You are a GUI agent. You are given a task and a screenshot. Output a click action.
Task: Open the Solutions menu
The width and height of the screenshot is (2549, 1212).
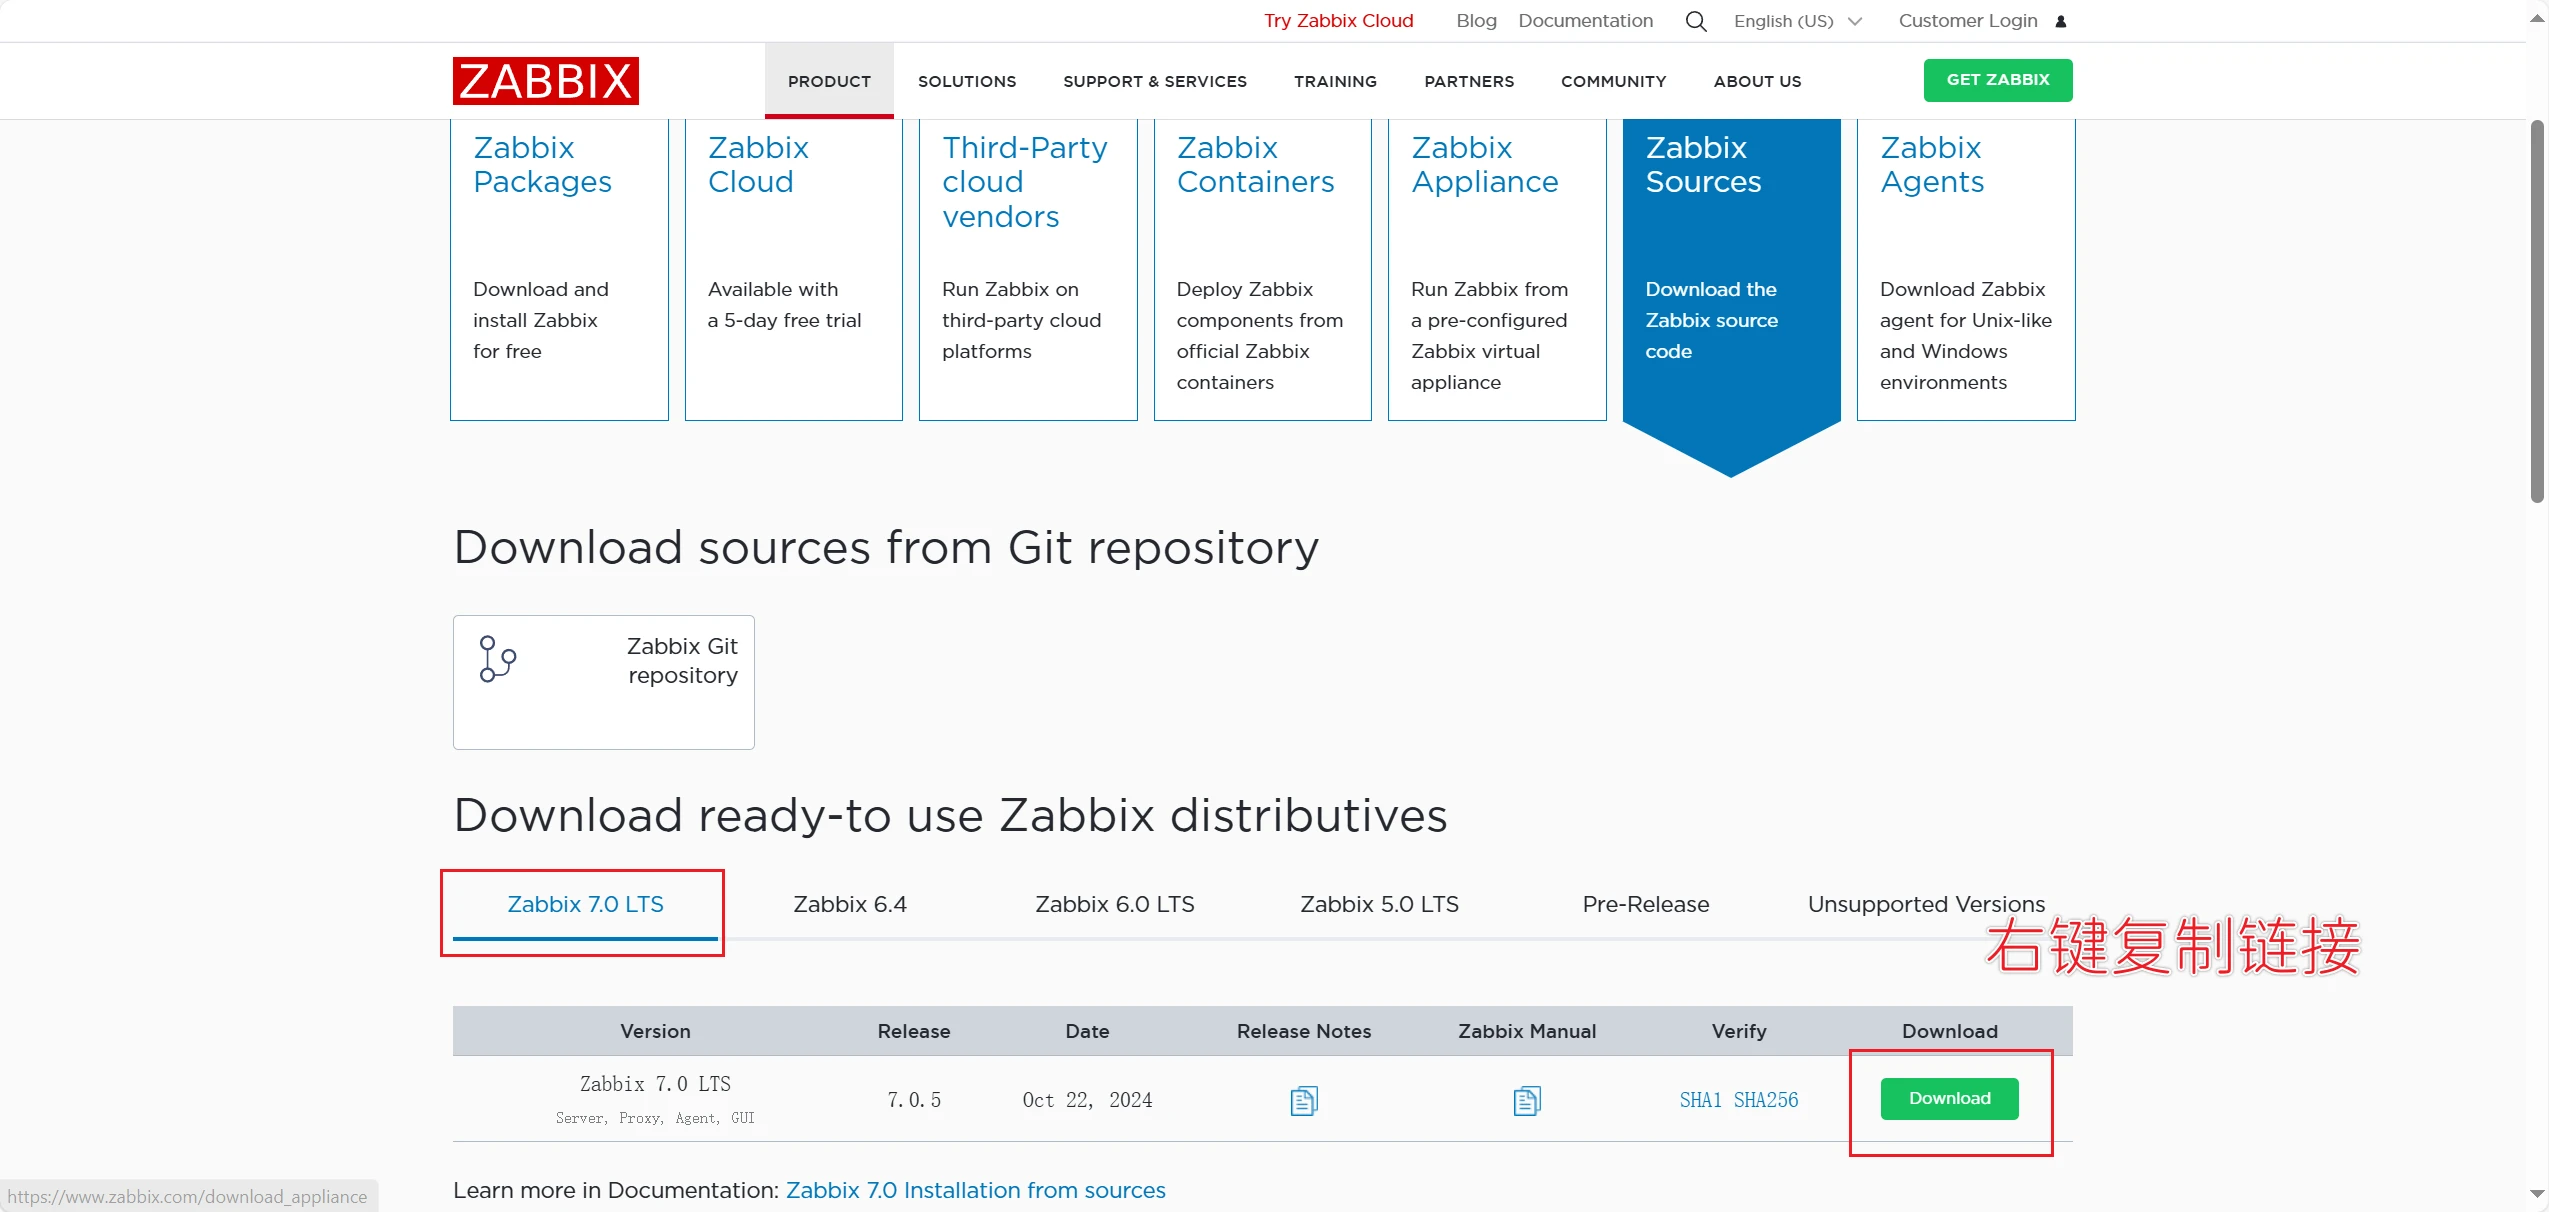(966, 81)
